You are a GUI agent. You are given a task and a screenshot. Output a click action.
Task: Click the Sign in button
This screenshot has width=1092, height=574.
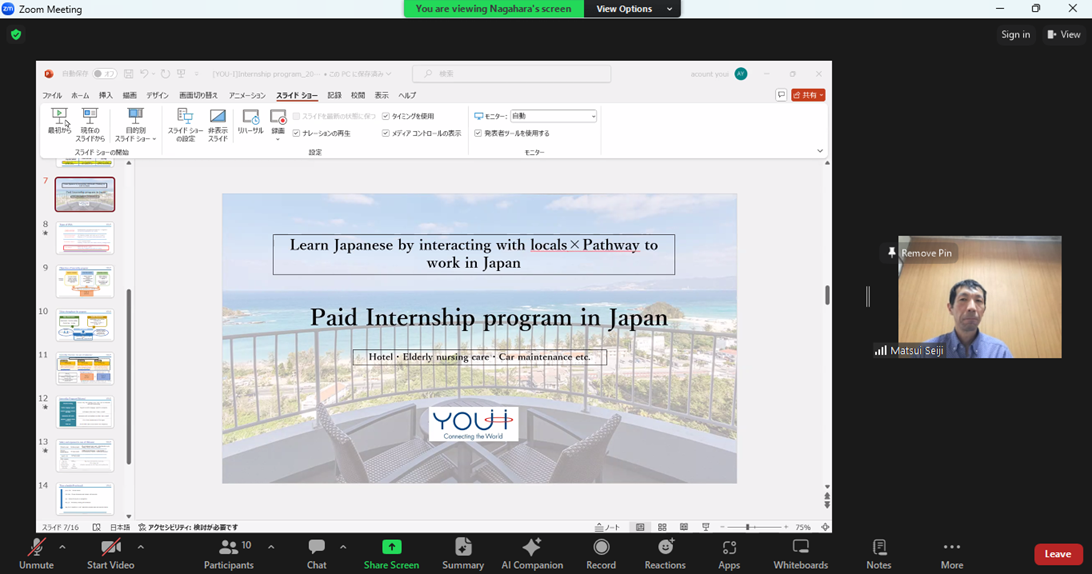[1015, 34]
